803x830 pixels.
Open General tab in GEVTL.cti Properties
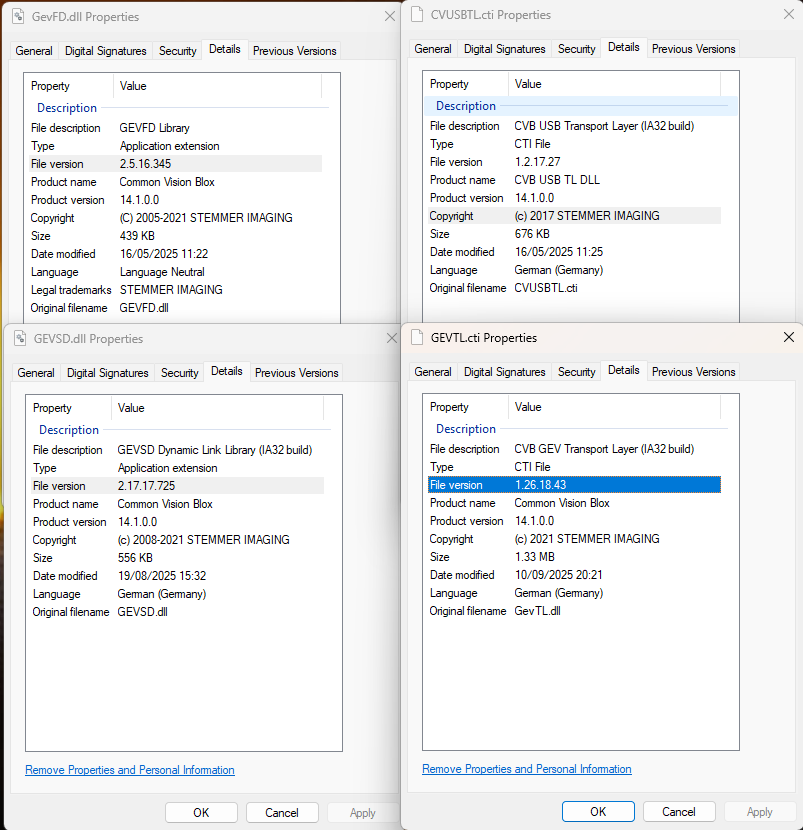pyautogui.click(x=432, y=372)
